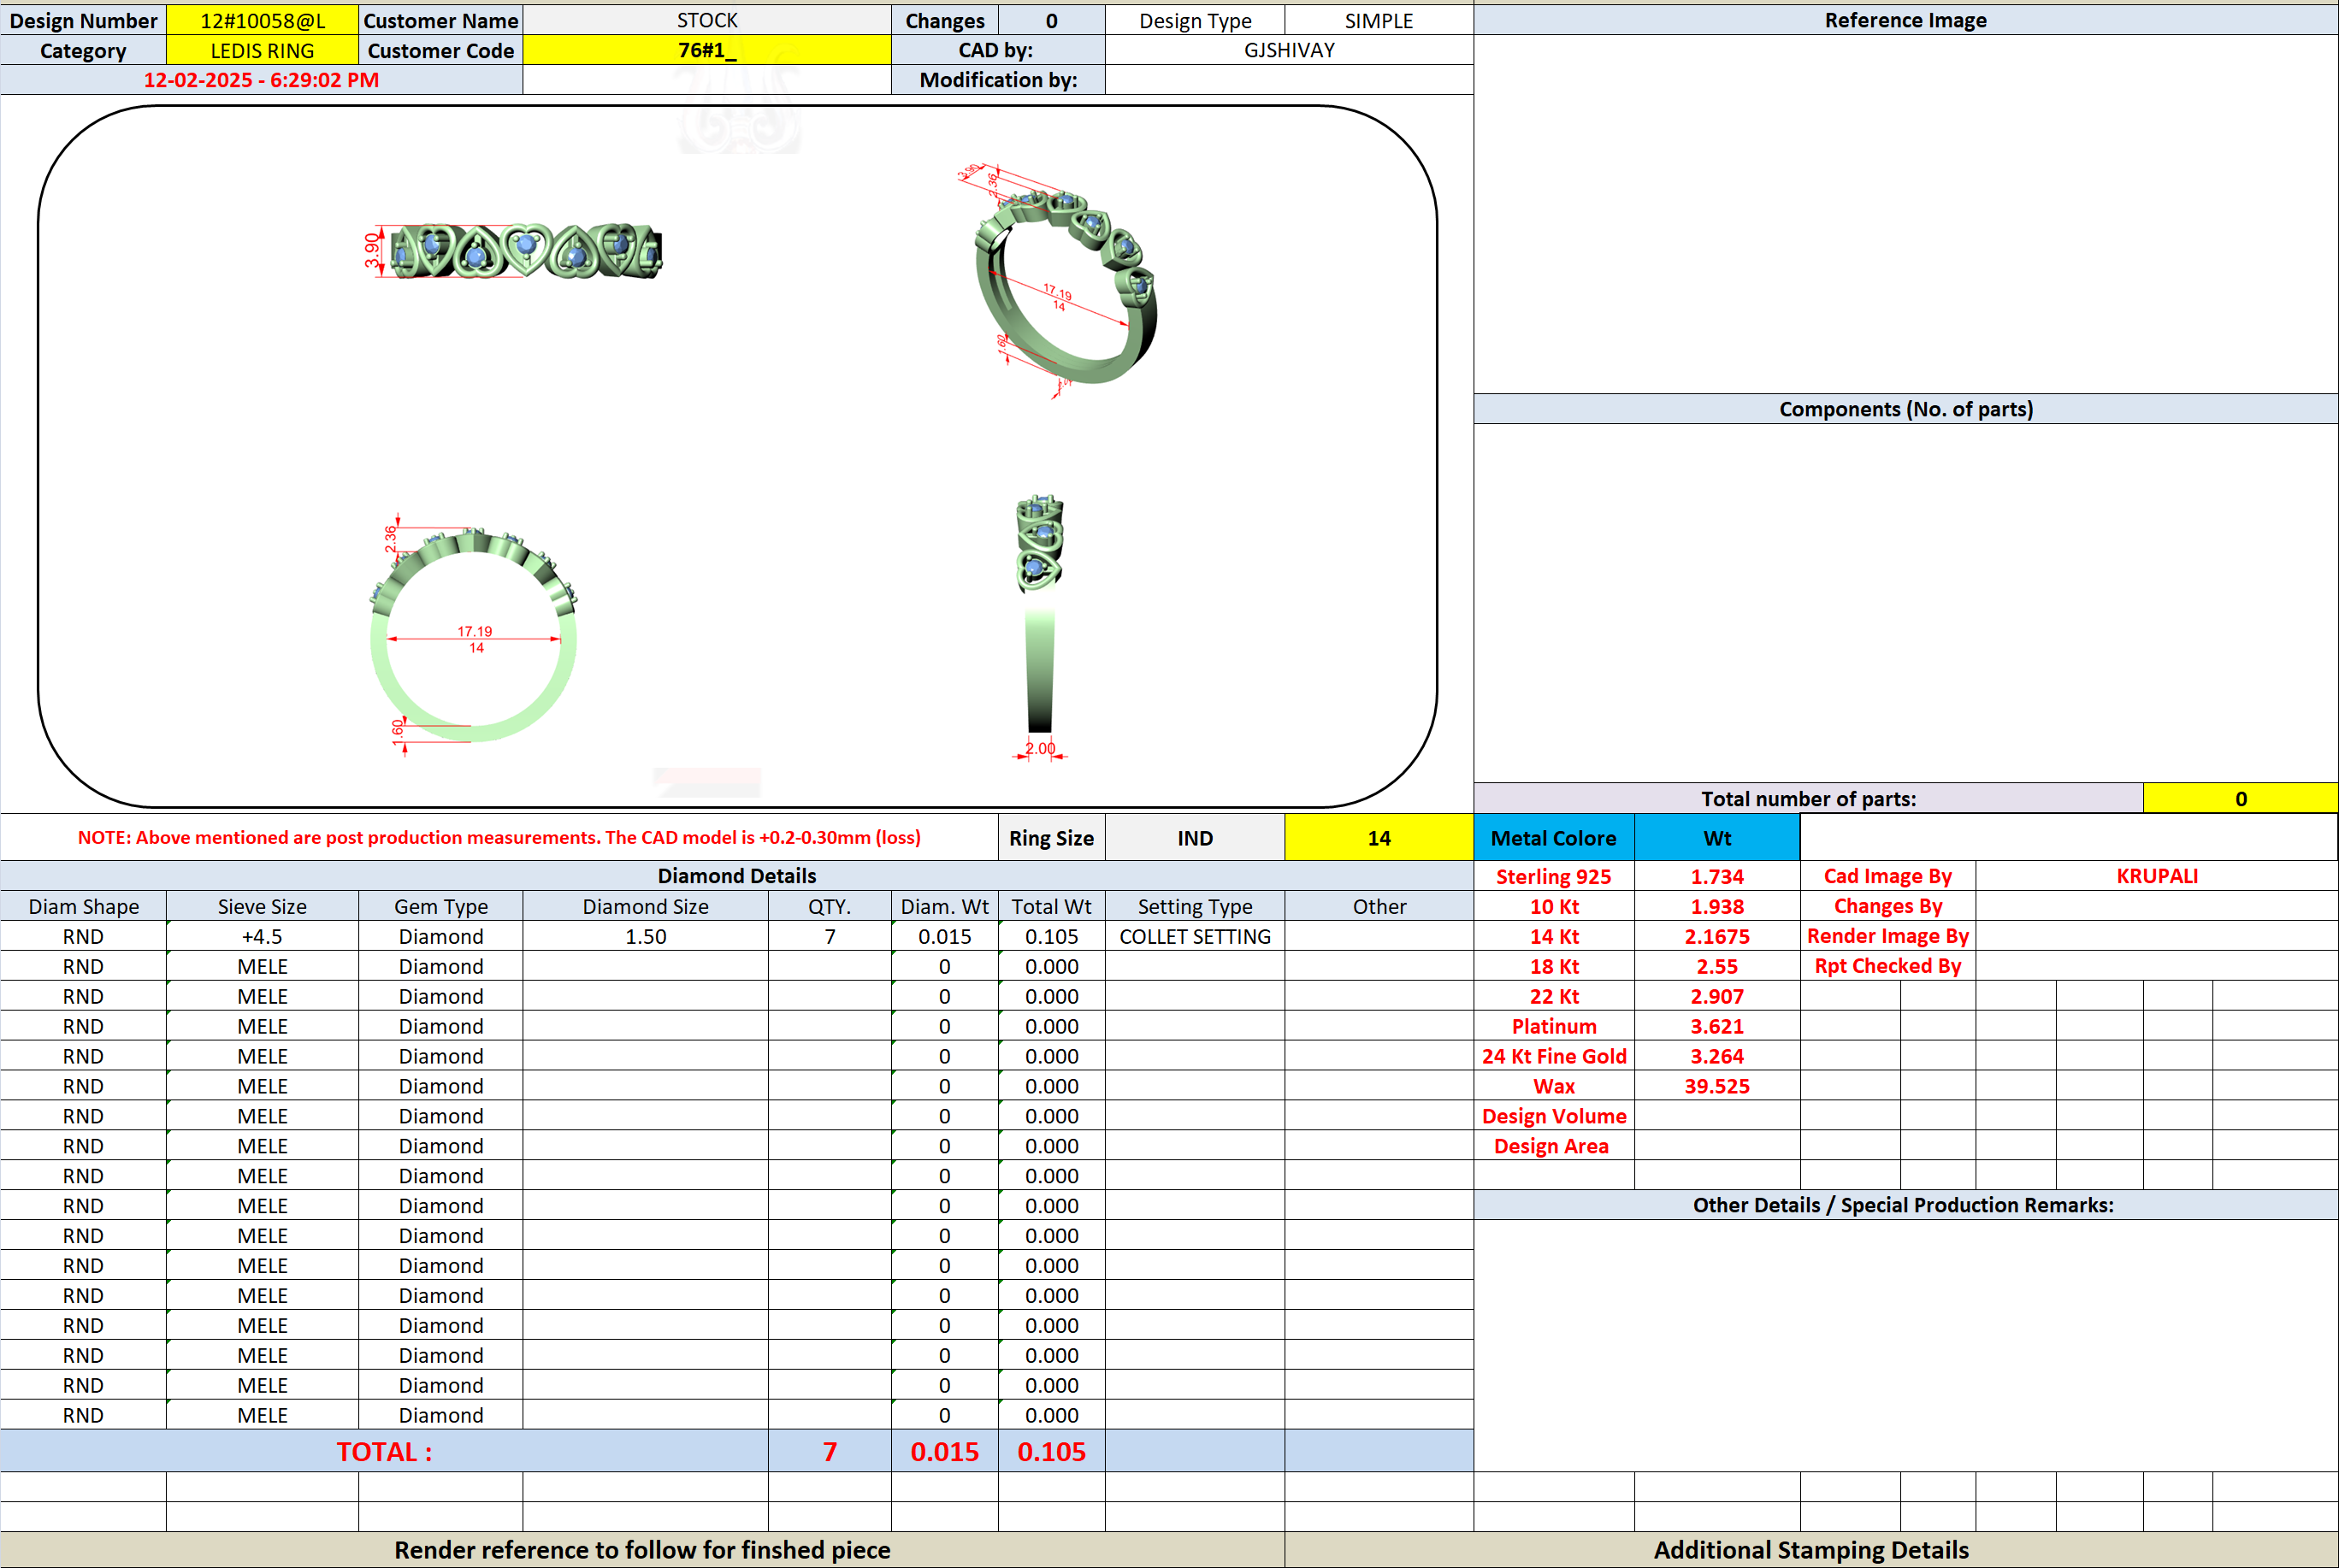
Task: Click the Other column header
Action: pos(1379,907)
